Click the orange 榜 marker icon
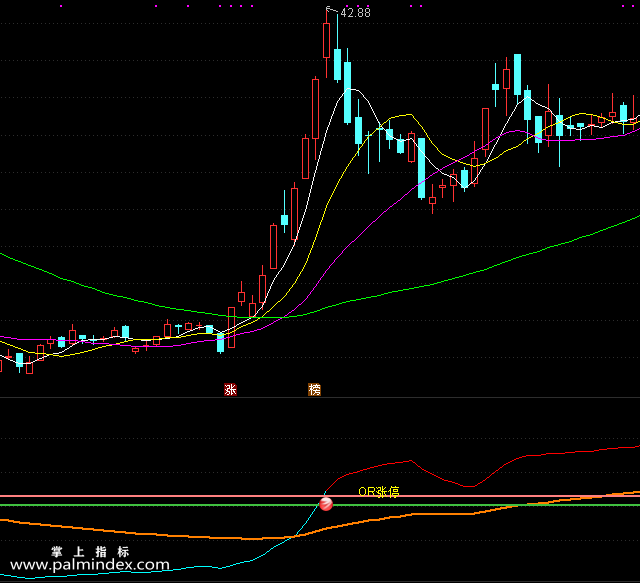The image size is (640, 583). pos(314,389)
